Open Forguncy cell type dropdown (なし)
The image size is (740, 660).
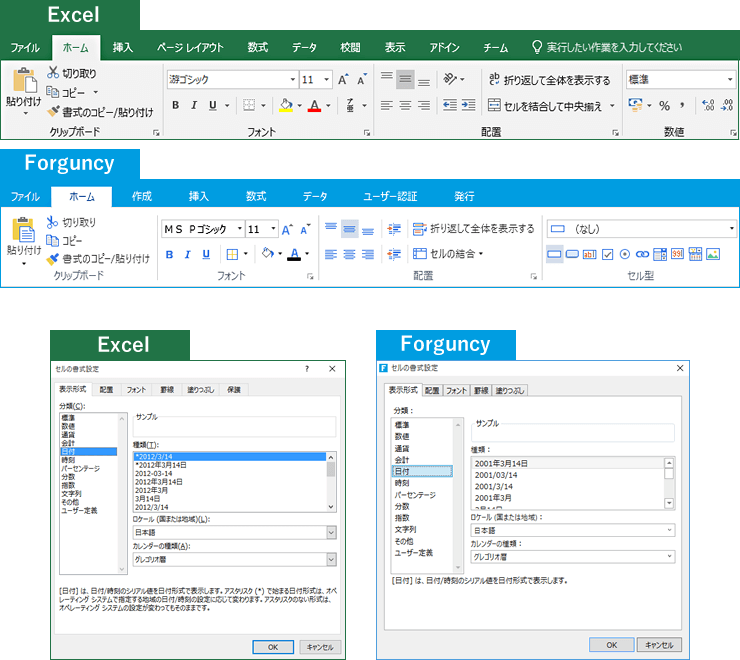tap(731, 229)
